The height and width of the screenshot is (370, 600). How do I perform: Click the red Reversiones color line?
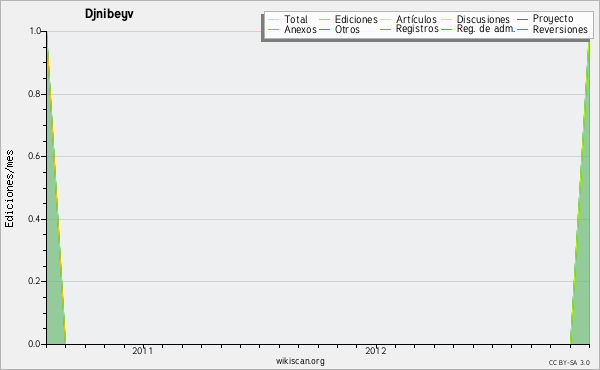[522, 29]
